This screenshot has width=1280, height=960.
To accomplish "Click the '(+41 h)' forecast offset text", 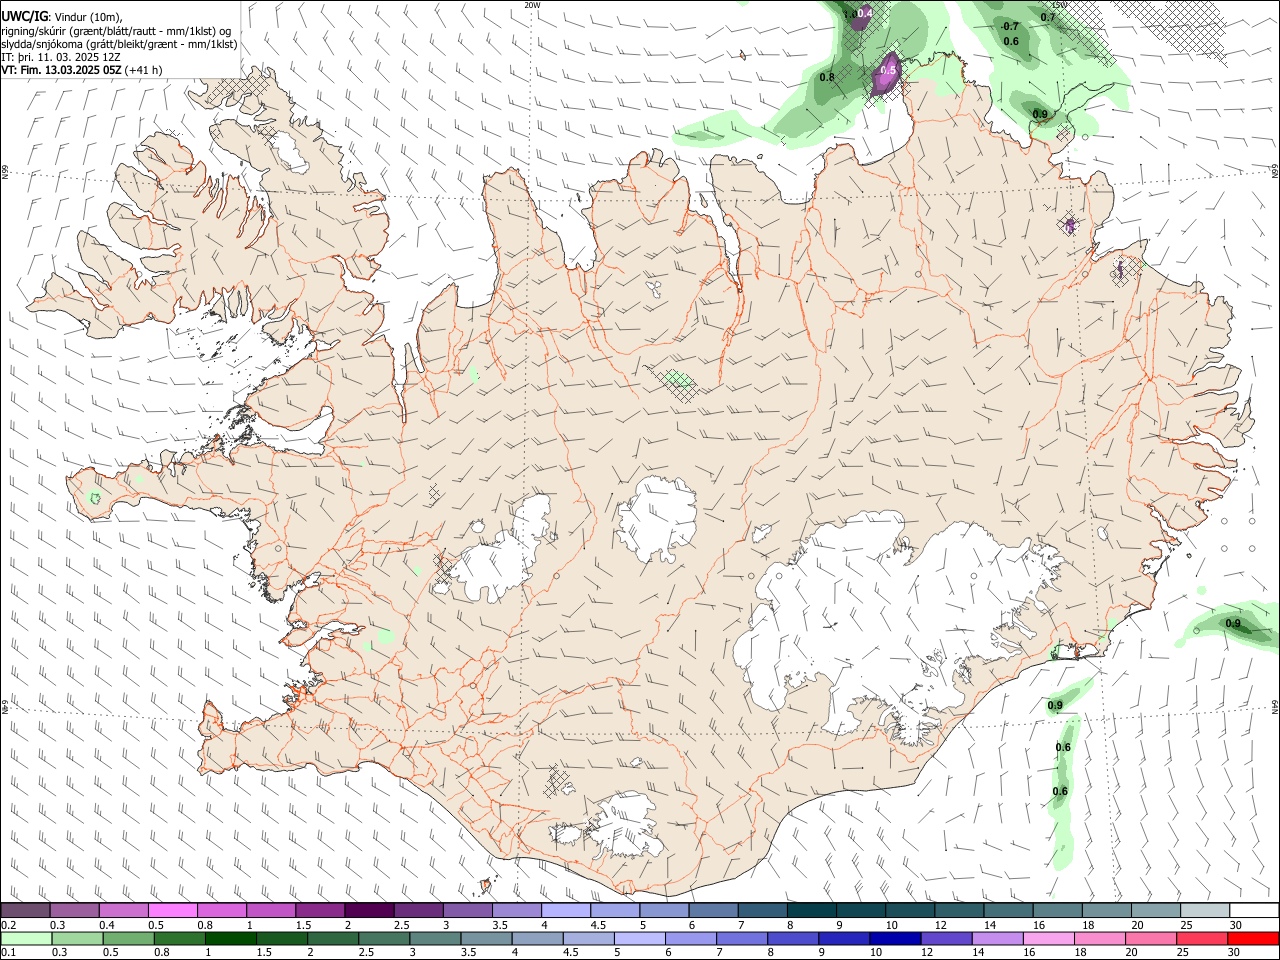I will [144, 70].
